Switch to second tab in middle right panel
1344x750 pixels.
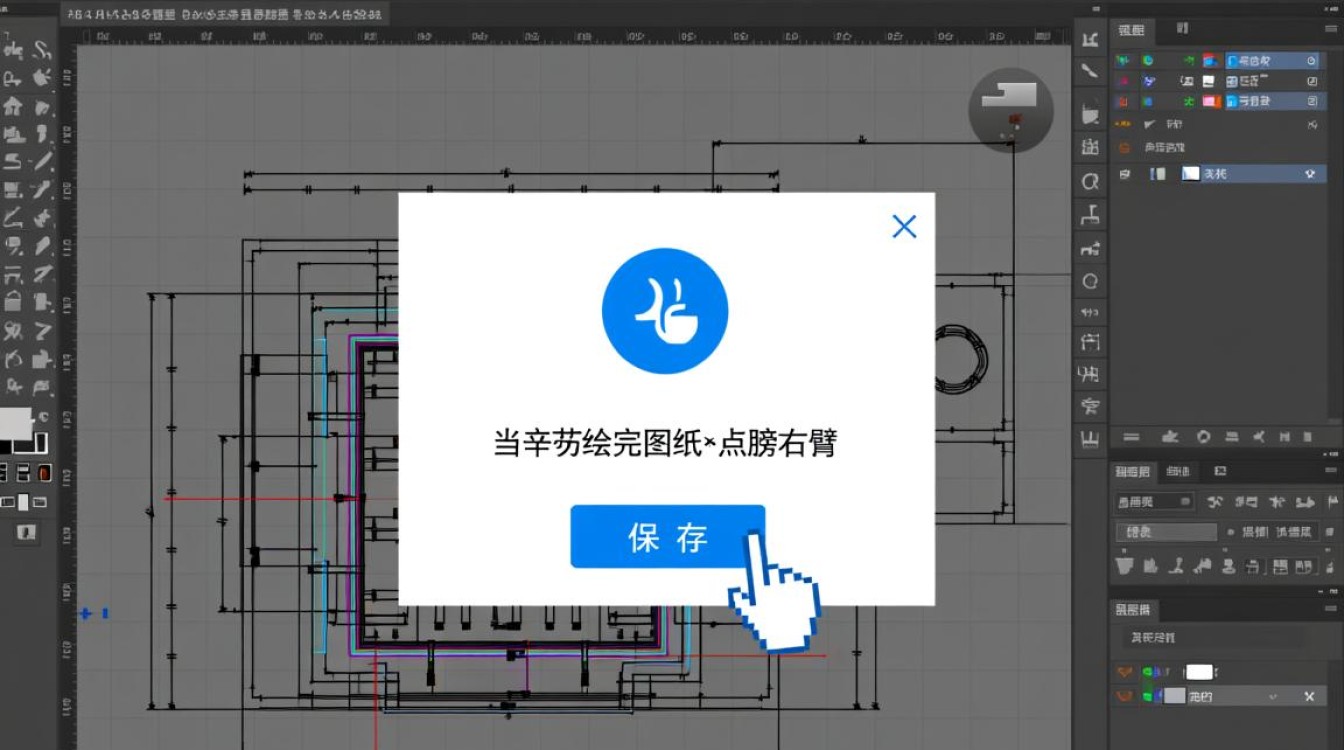click(x=1178, y=471)
